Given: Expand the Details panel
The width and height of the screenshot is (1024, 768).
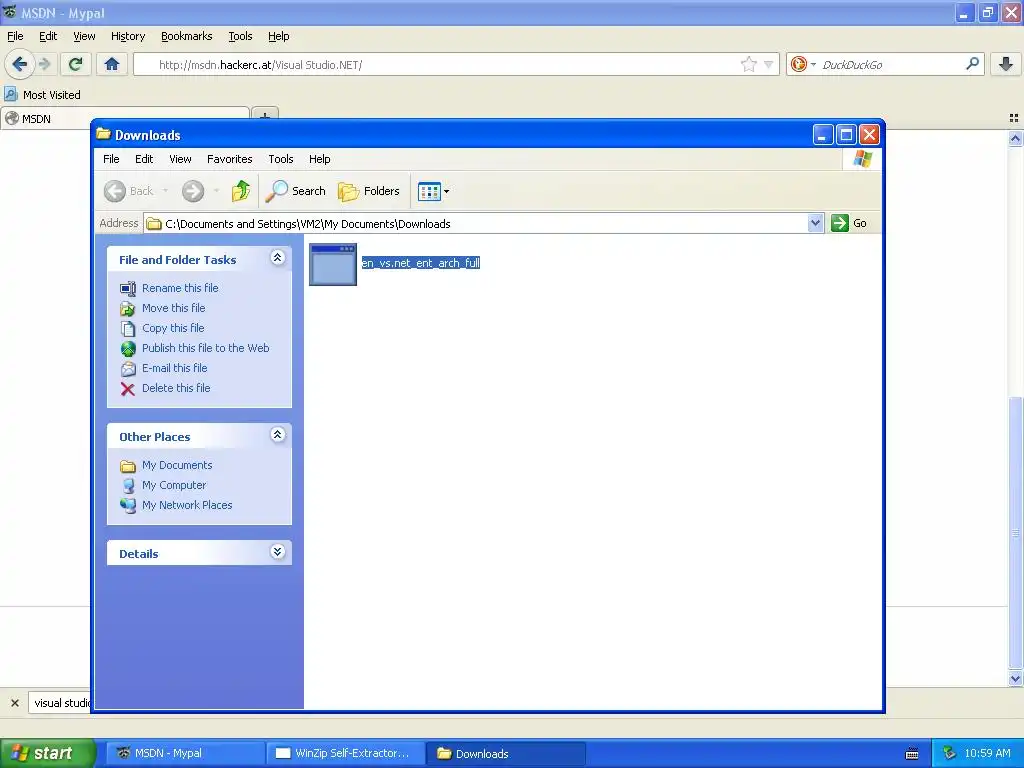Looking at the screenshot, I should pyautogui.click(x=278, y=551).
